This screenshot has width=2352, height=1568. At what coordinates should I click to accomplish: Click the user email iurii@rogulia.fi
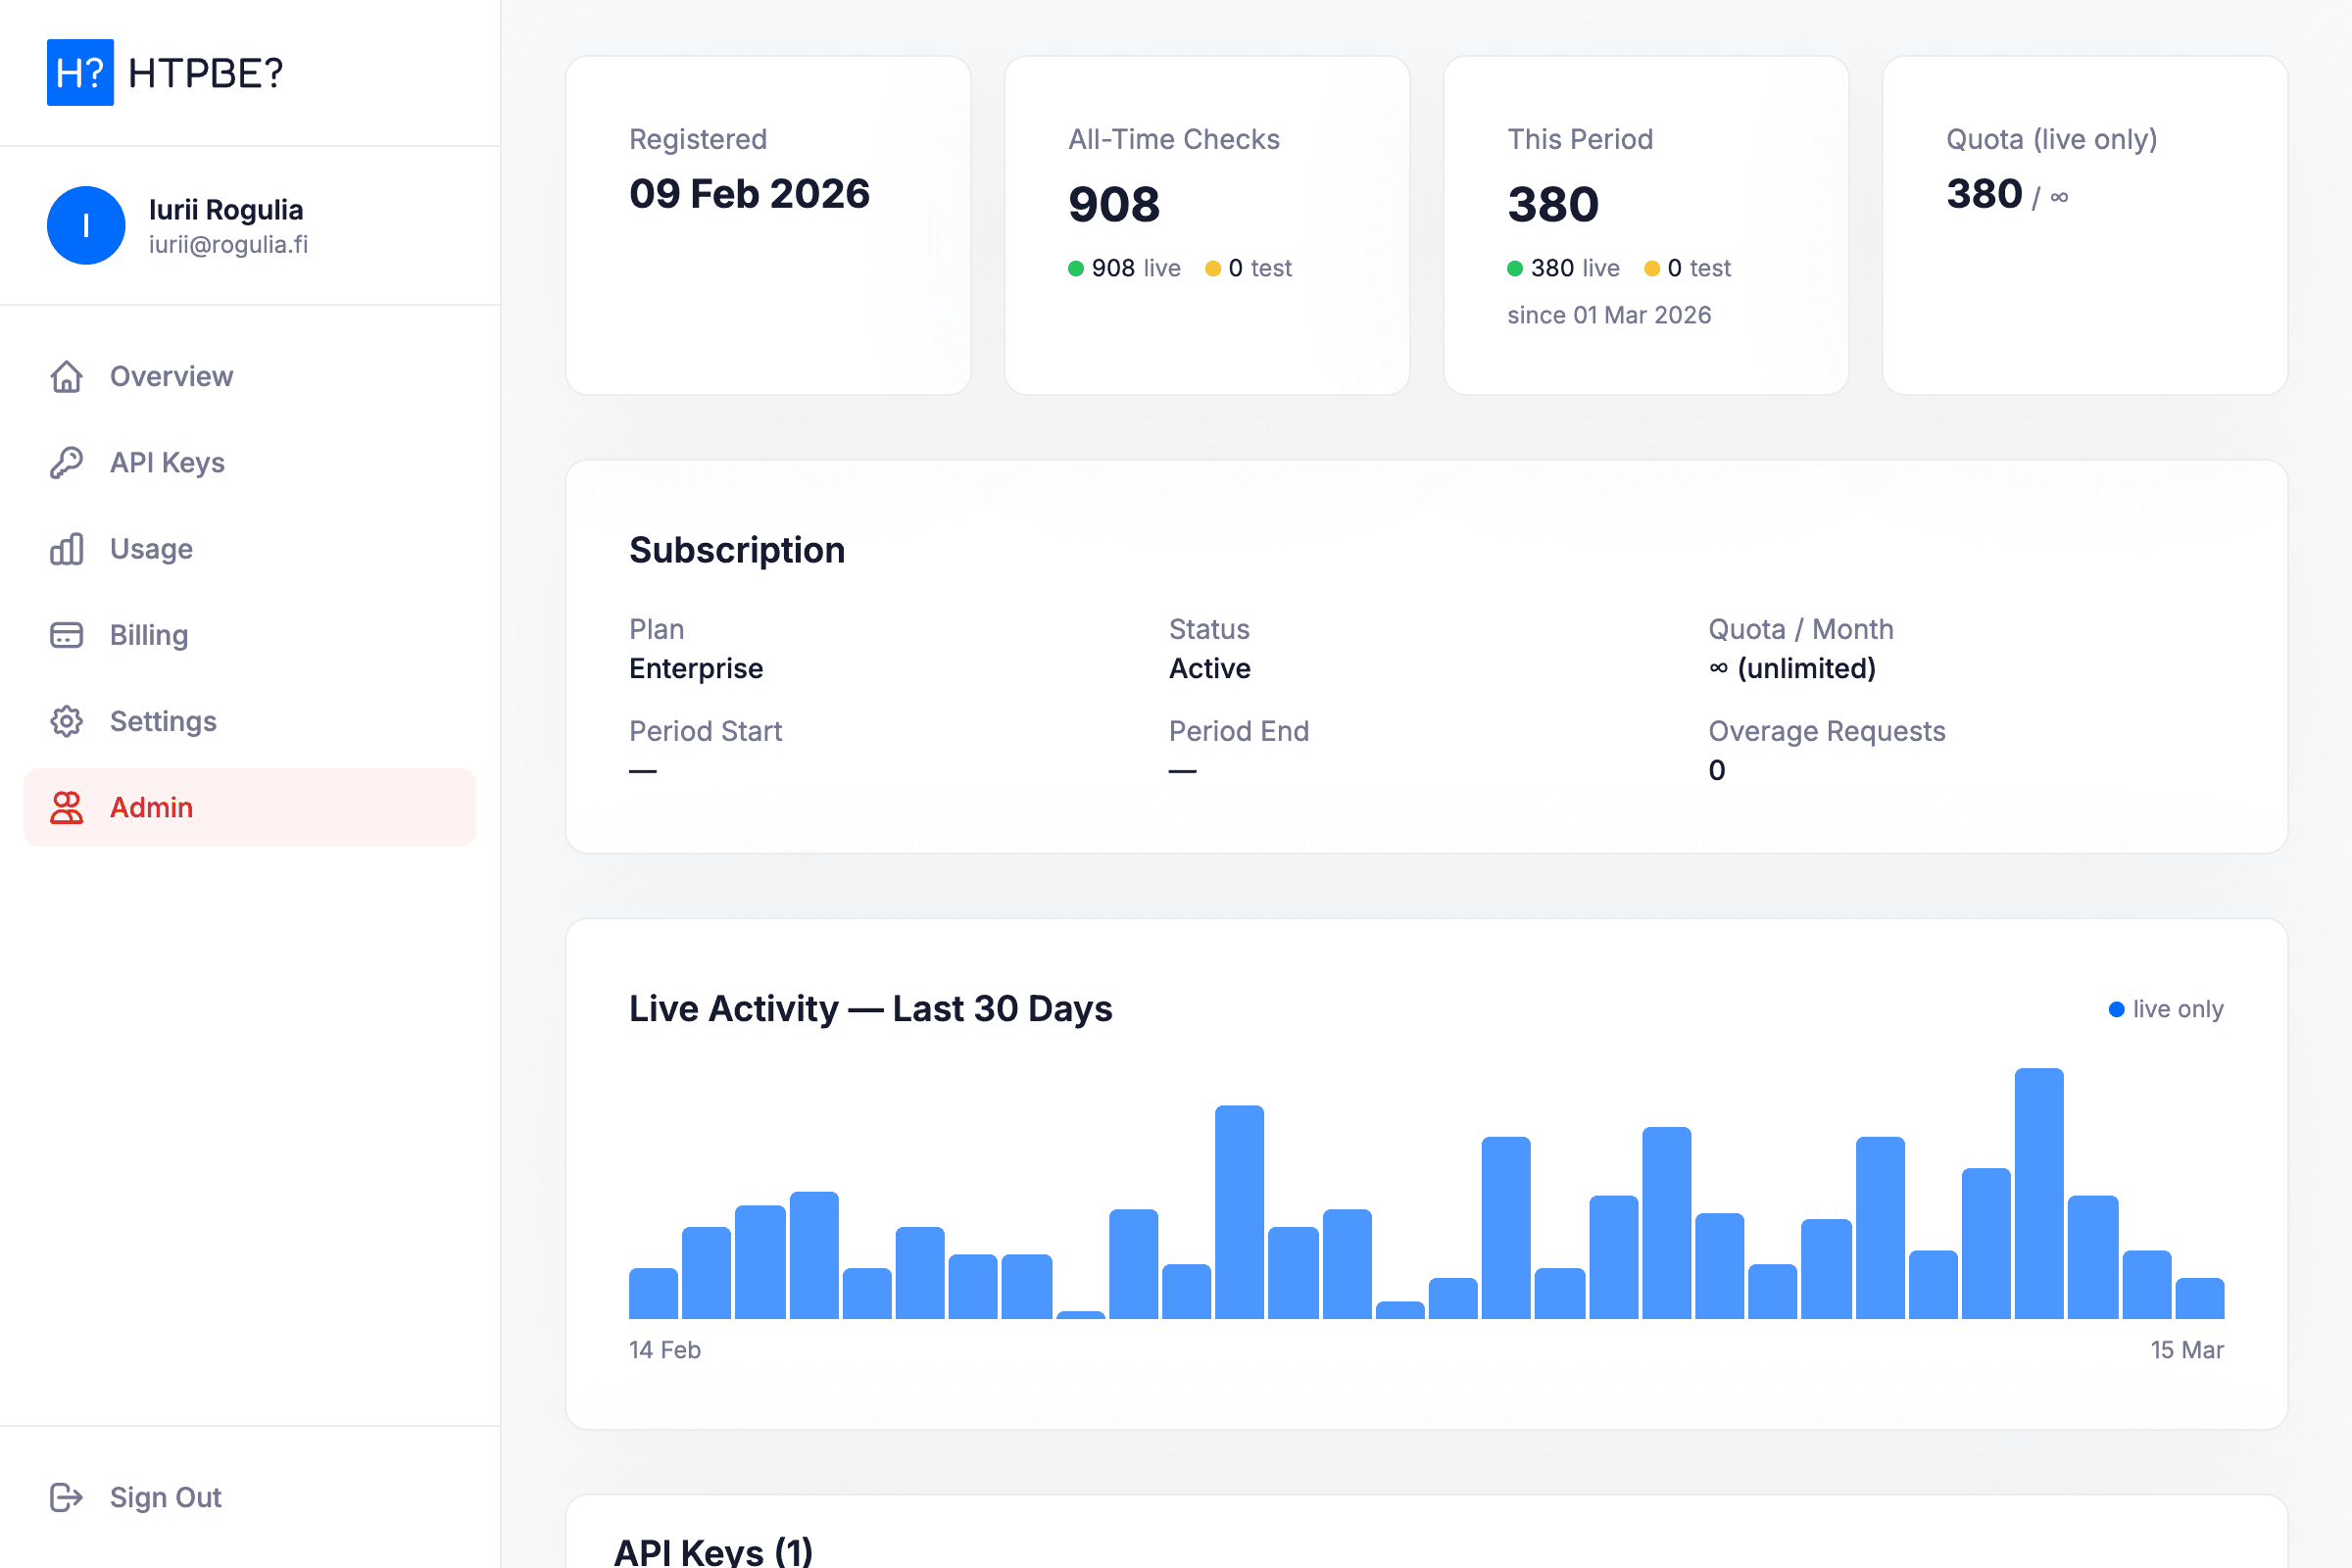tap(229, 245)
